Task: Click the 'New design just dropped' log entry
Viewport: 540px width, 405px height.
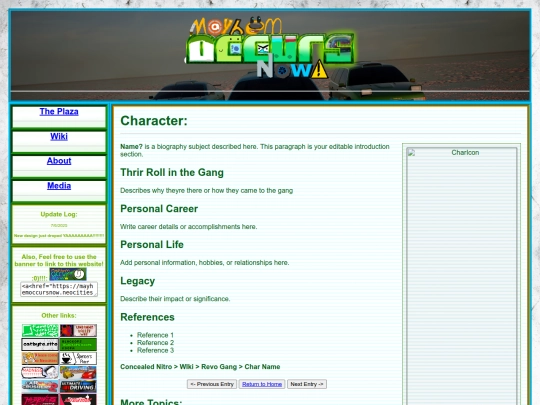Action: (x=59, y=236)
